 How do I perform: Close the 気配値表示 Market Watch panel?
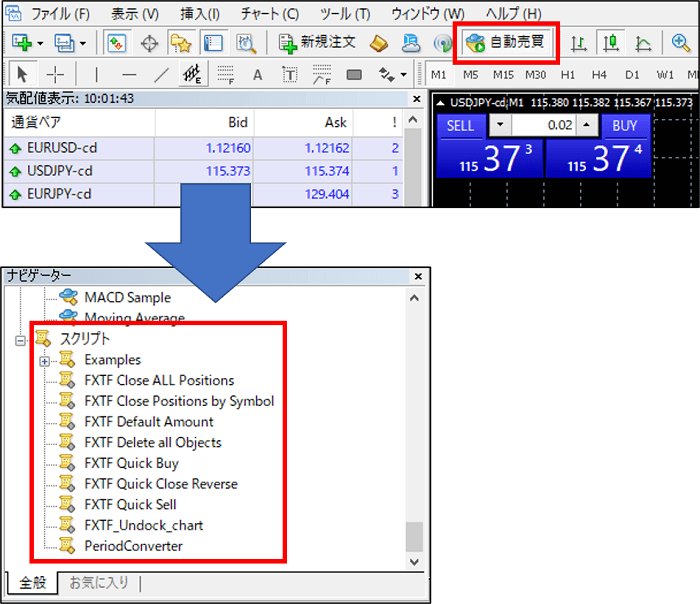417,99
